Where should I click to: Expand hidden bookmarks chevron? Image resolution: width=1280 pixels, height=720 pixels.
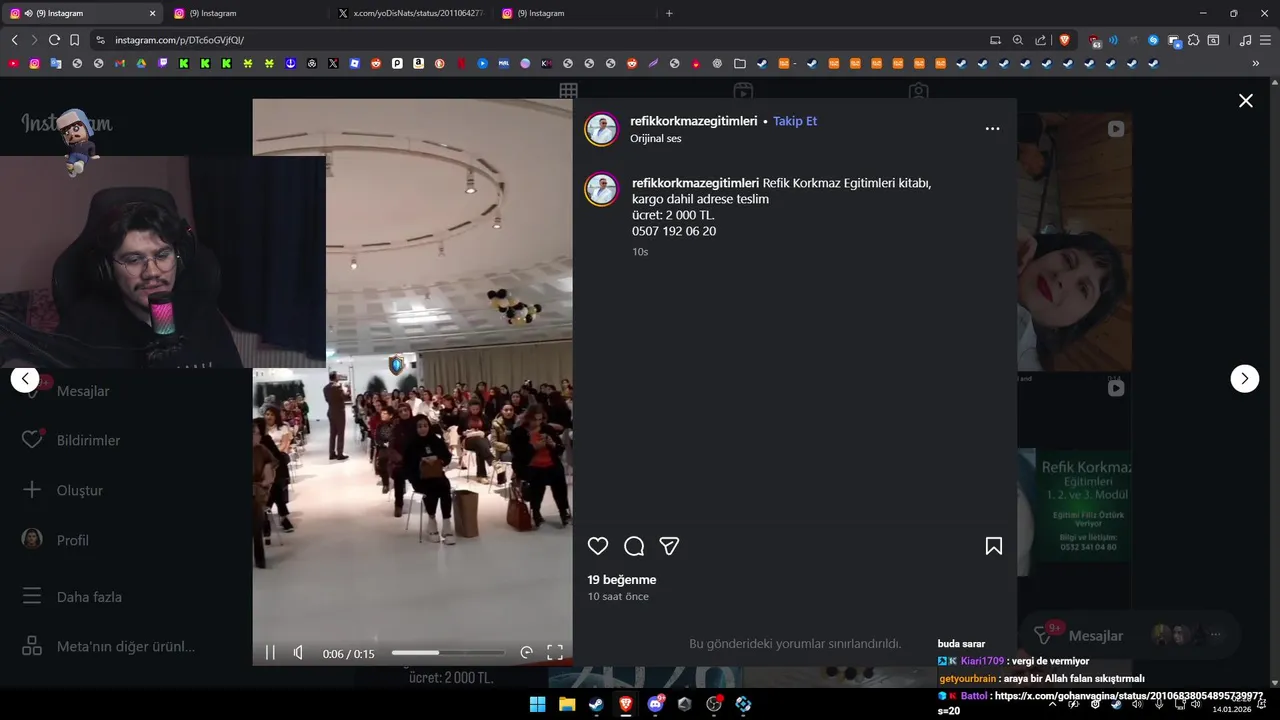click(1256, 63)
